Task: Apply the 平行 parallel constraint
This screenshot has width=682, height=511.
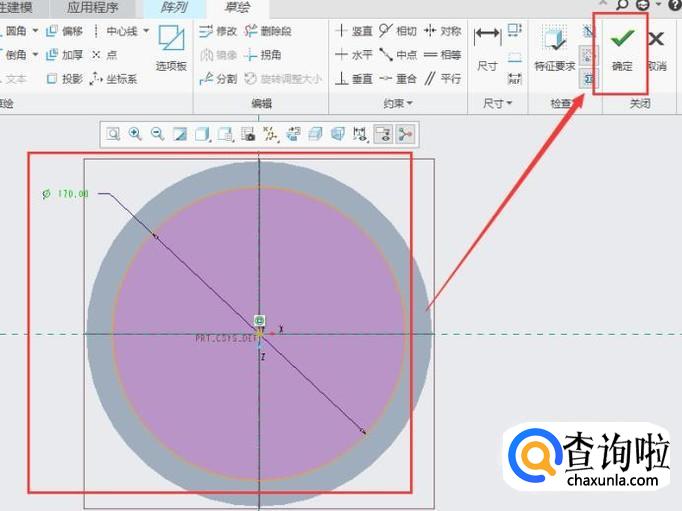Action: [x=442, y=79]
